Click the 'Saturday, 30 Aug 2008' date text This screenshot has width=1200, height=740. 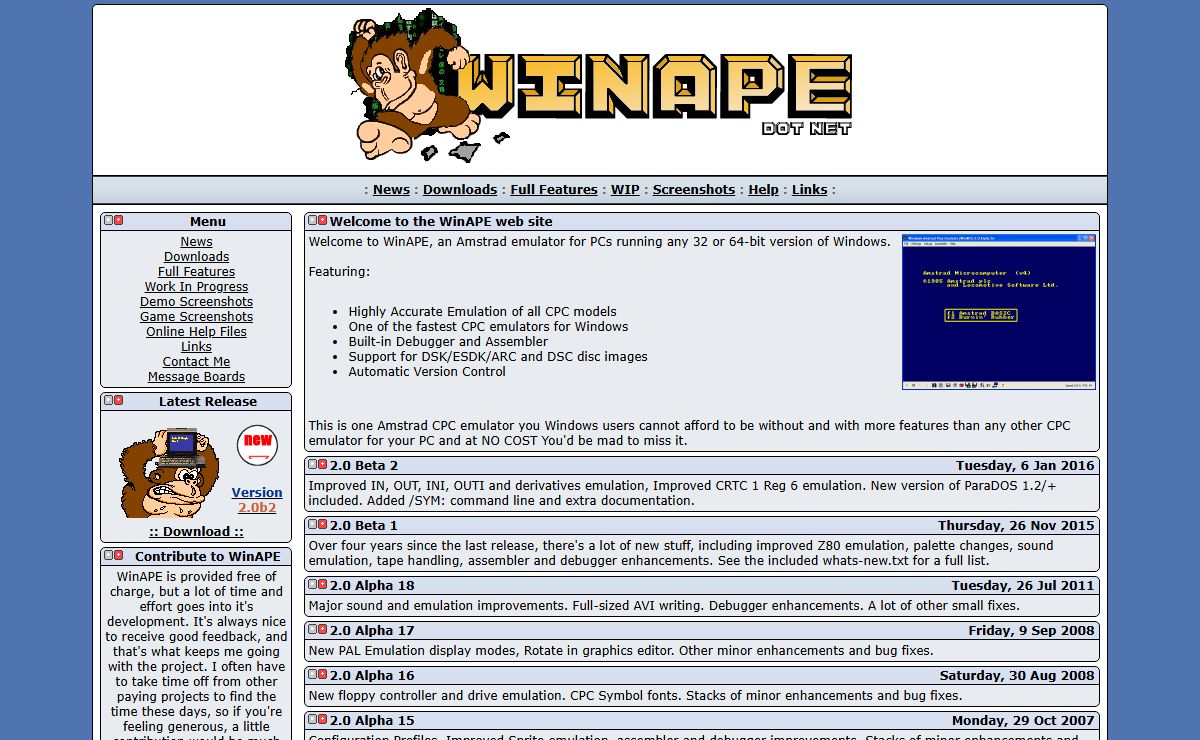[1017, 675]
